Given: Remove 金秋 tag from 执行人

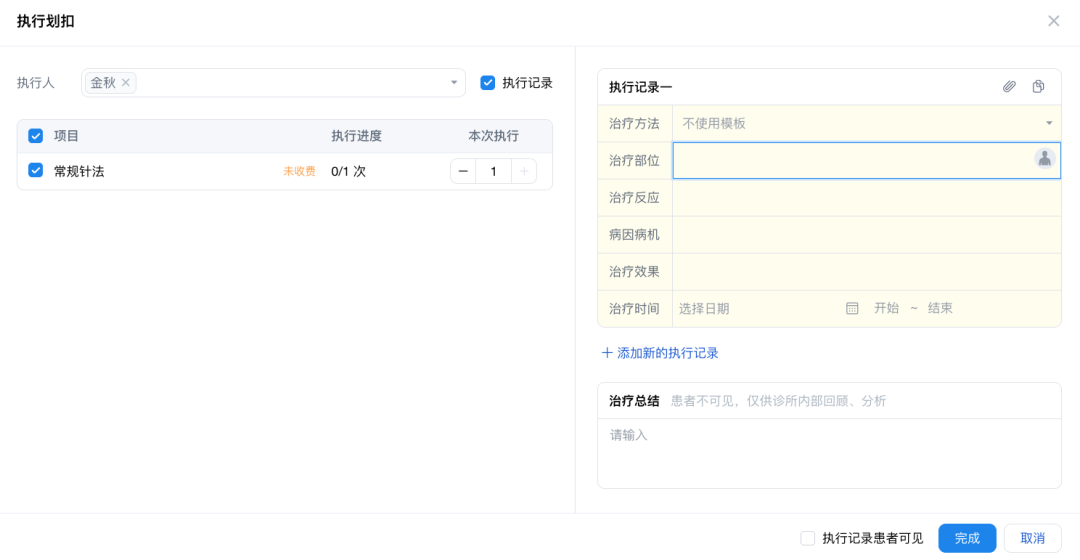Looking at the screenshot, I should 126,83.
